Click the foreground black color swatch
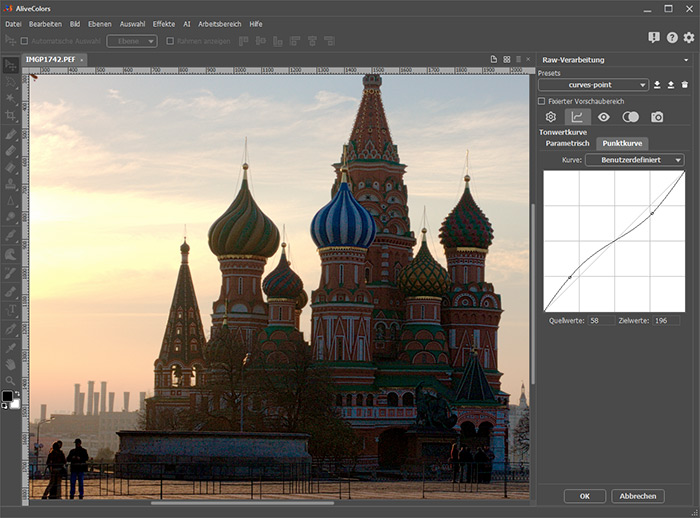The image size is (700, 518). click(x=8, y=396)
